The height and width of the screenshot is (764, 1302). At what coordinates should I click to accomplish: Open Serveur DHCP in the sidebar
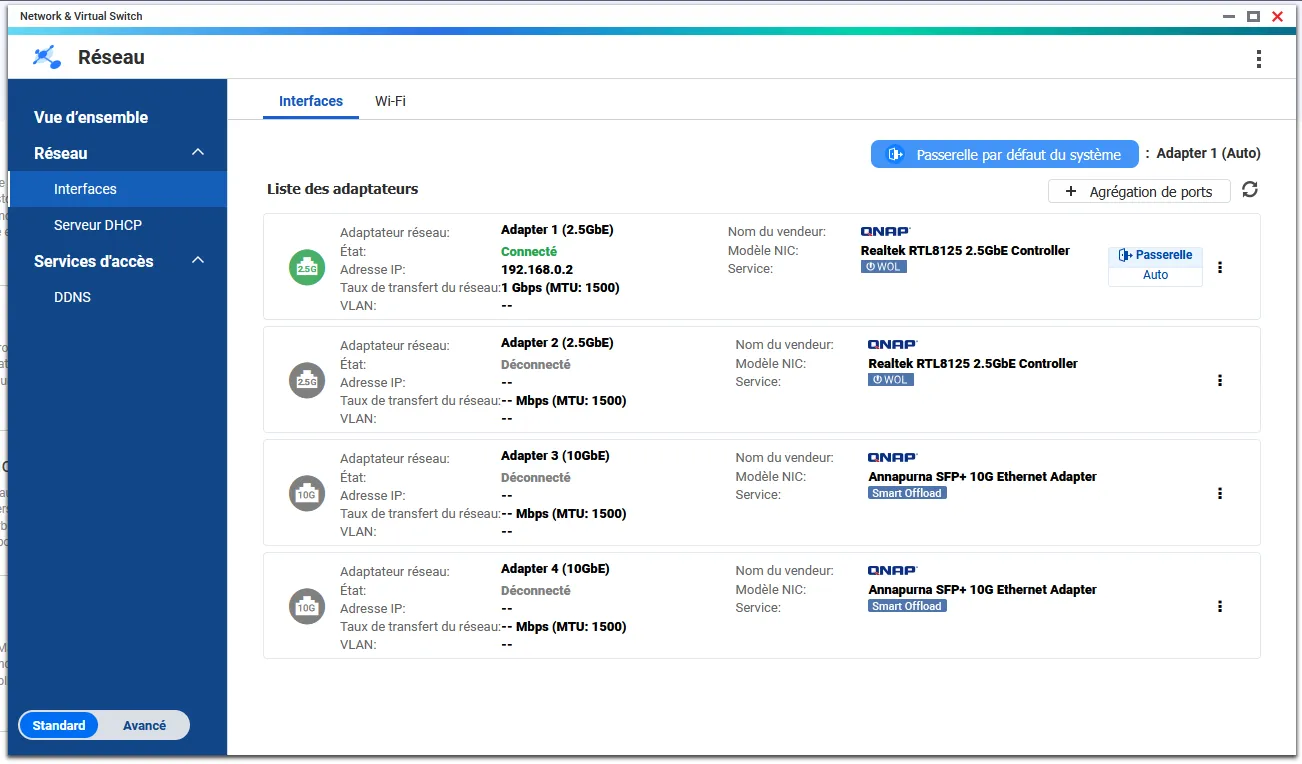[x=98, y=225]
